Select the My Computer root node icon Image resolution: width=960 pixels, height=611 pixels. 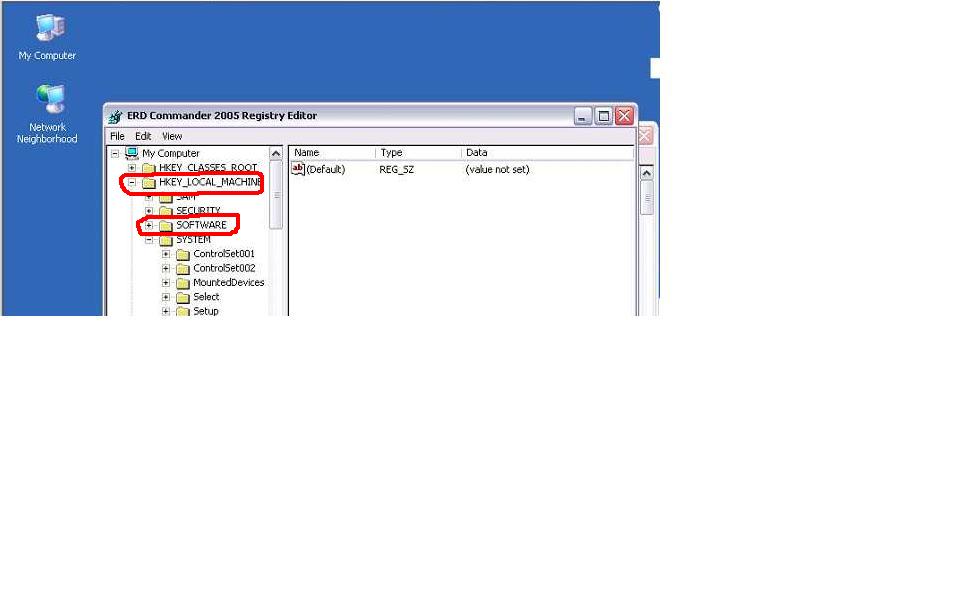[x=132, y=153]
